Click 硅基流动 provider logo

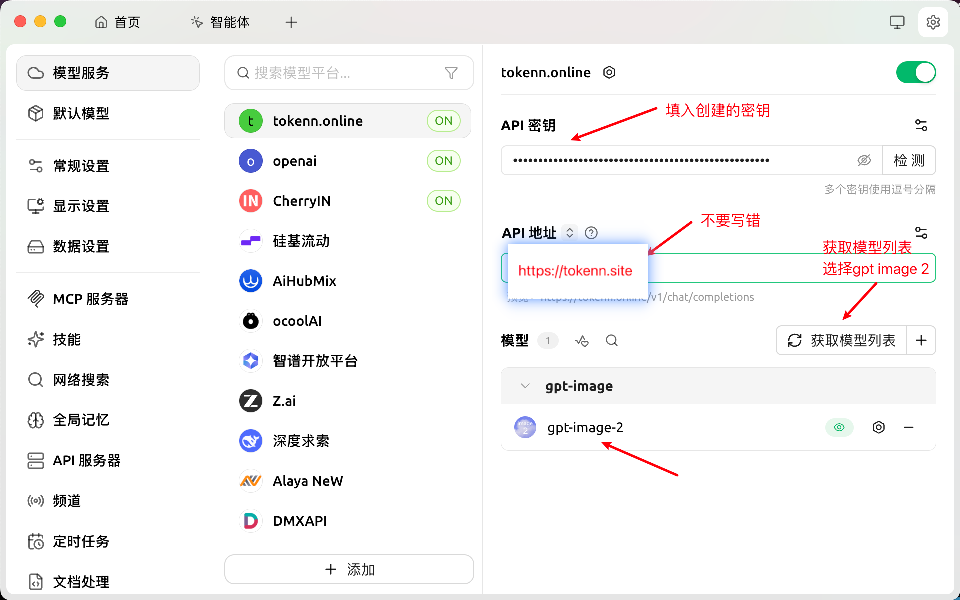[x=250, y=241]
